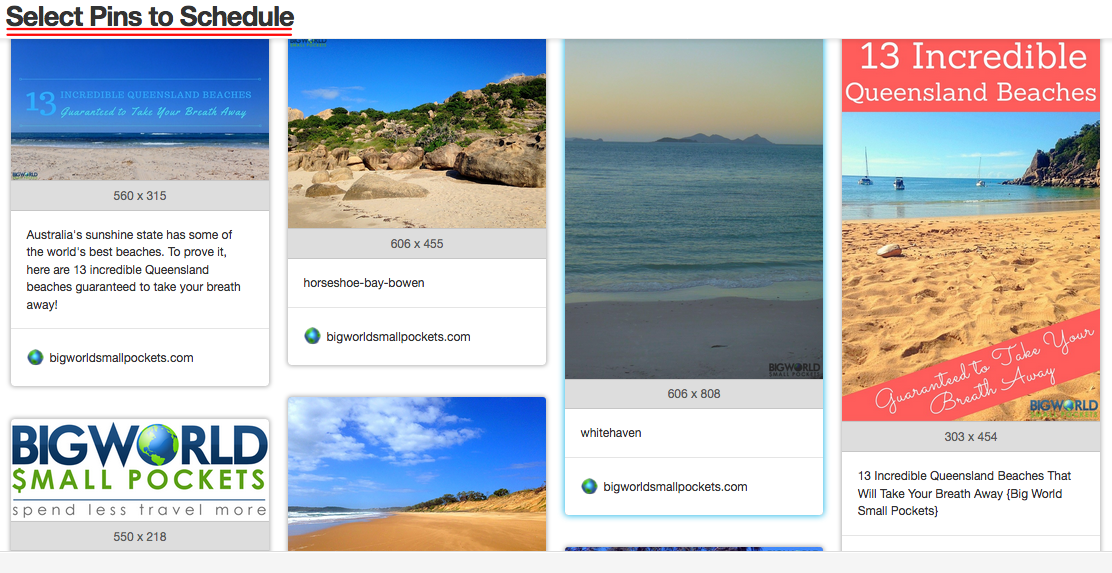Select the Big World Small Pockets logo image
1112x573 pixels.
point(140,470)
